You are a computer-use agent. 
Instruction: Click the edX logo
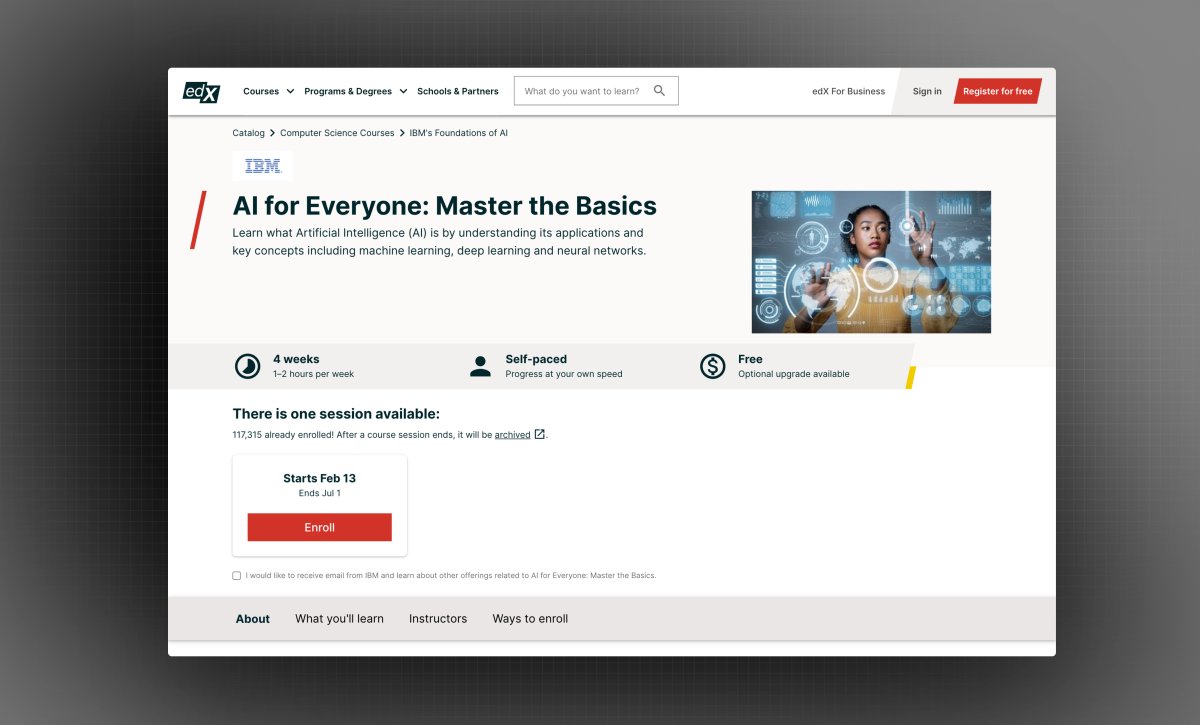201,90
